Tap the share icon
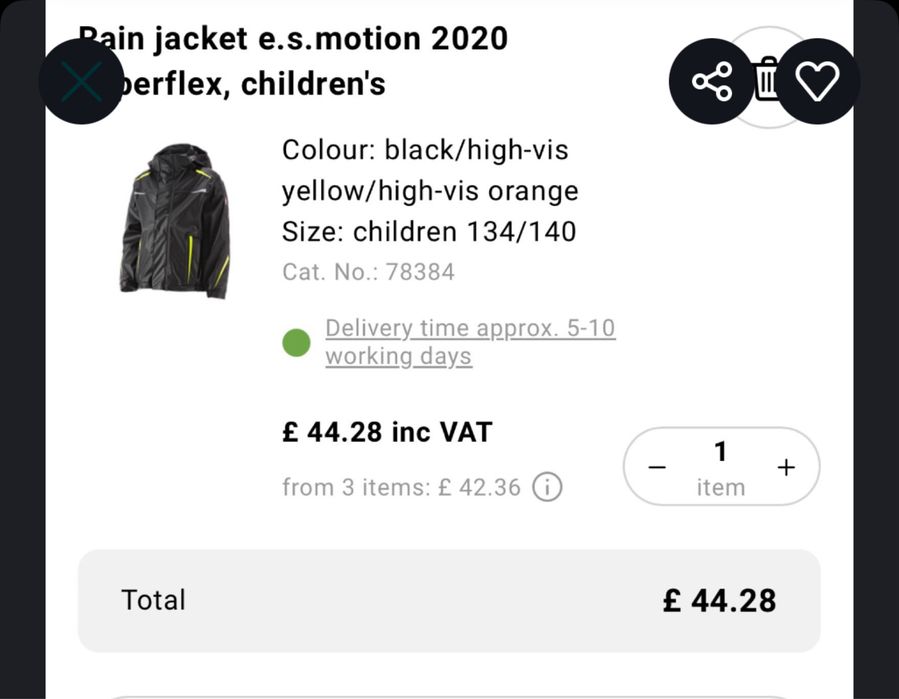The height and width of the screenshot is (699, 899). click(x=713, y=81)
